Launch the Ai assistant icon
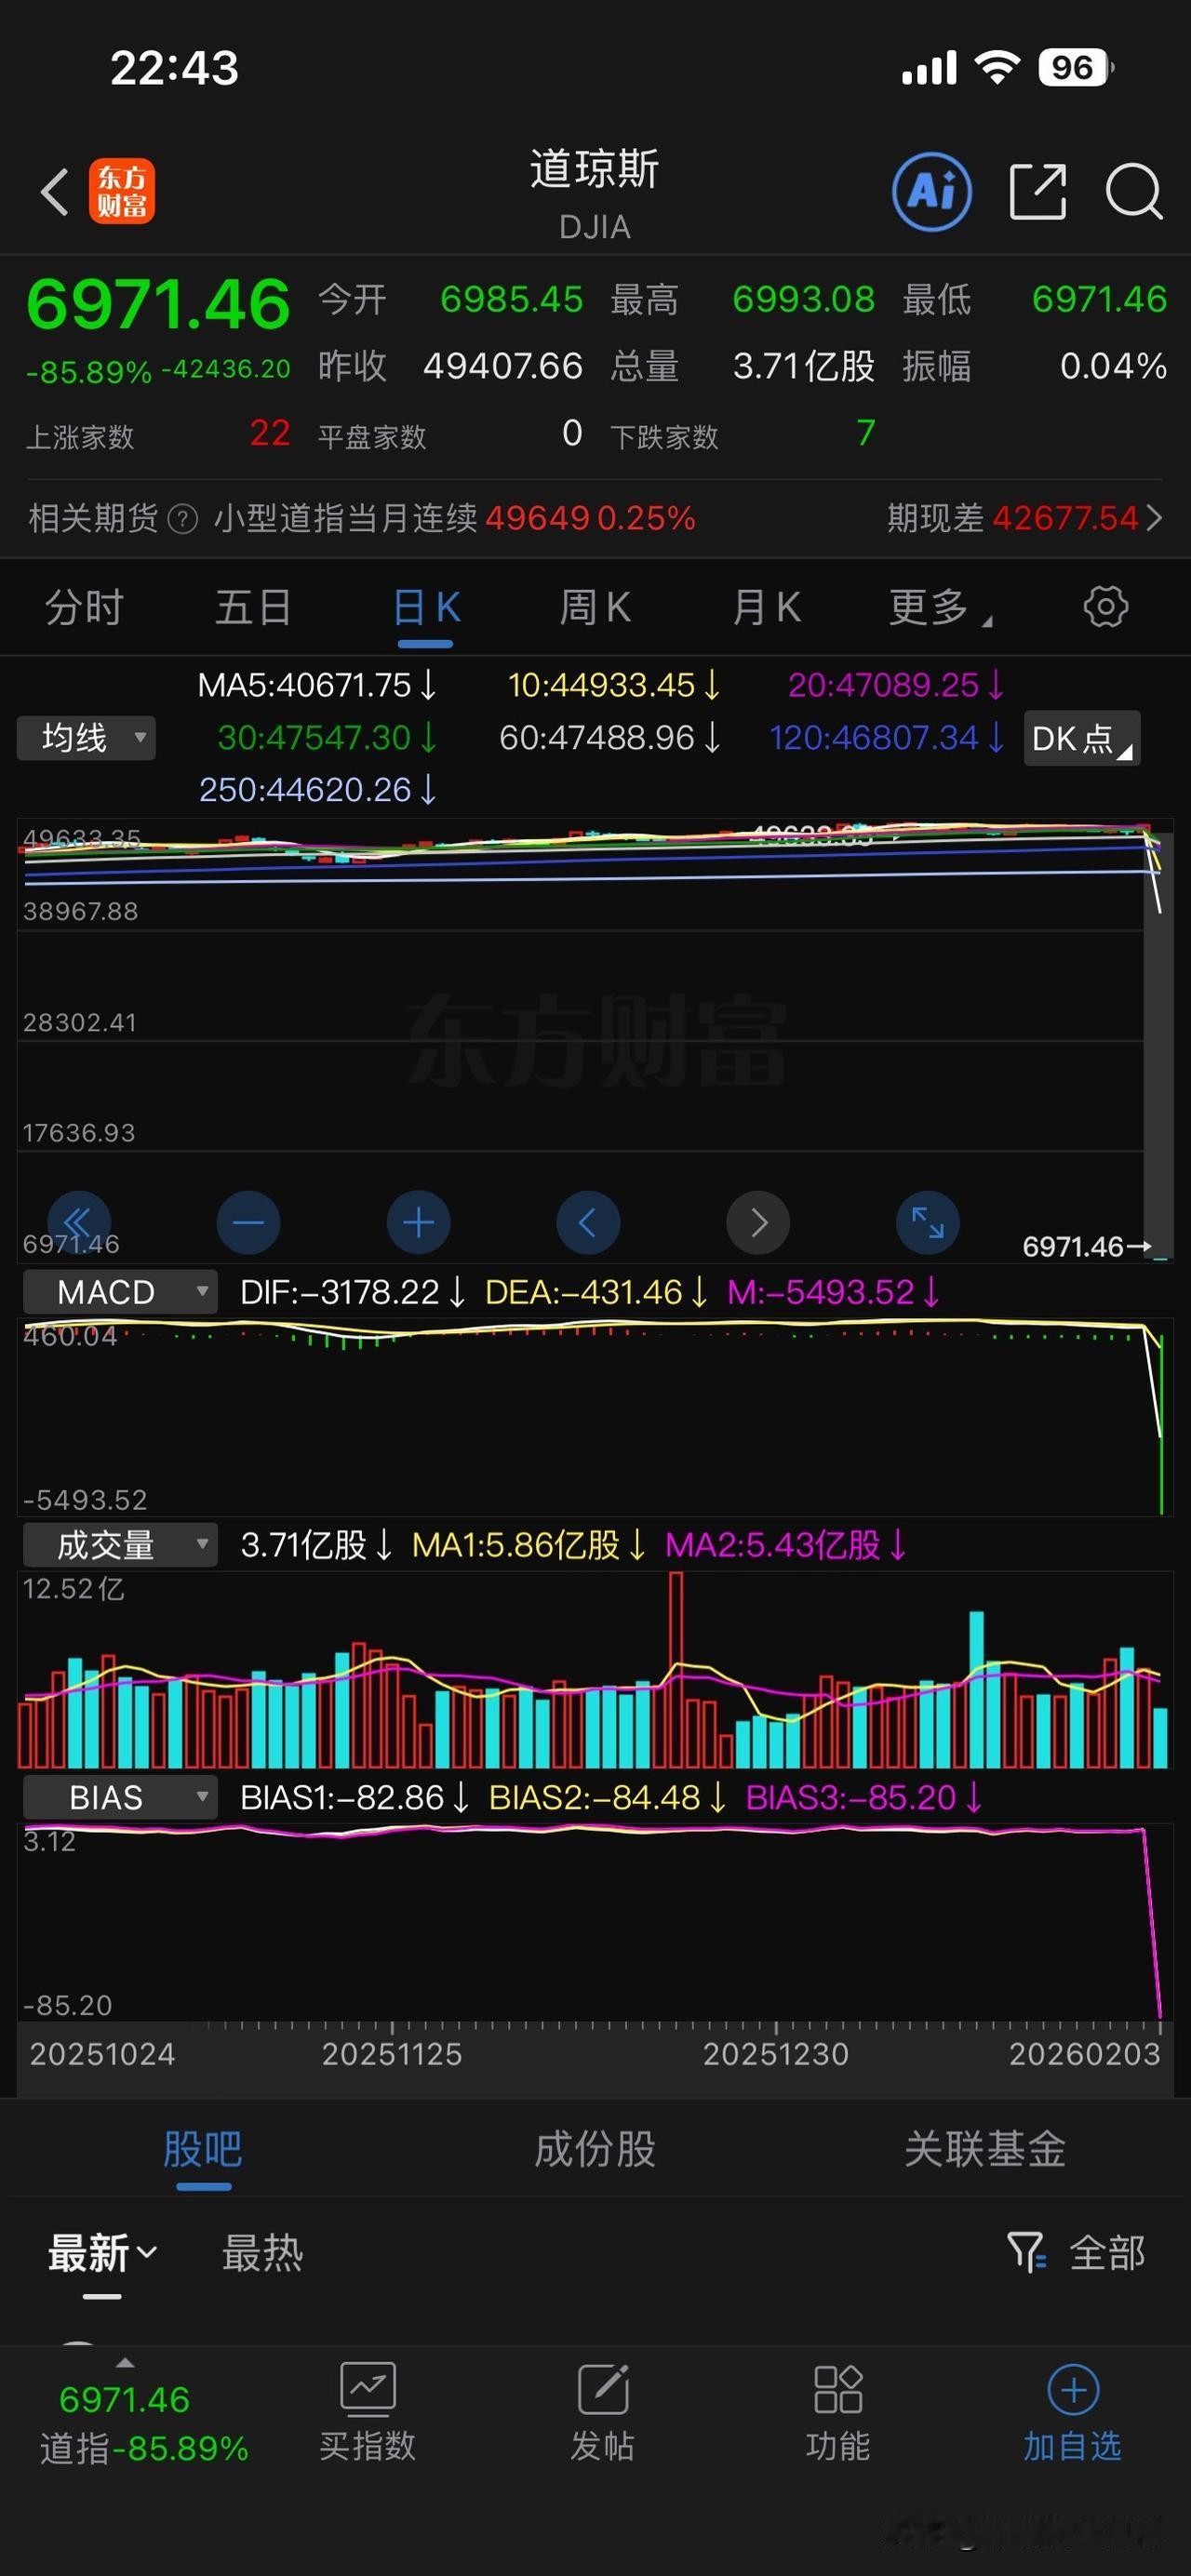Image resolution: width=1191 pixels, height=2576 pixels. coord(931,191)
